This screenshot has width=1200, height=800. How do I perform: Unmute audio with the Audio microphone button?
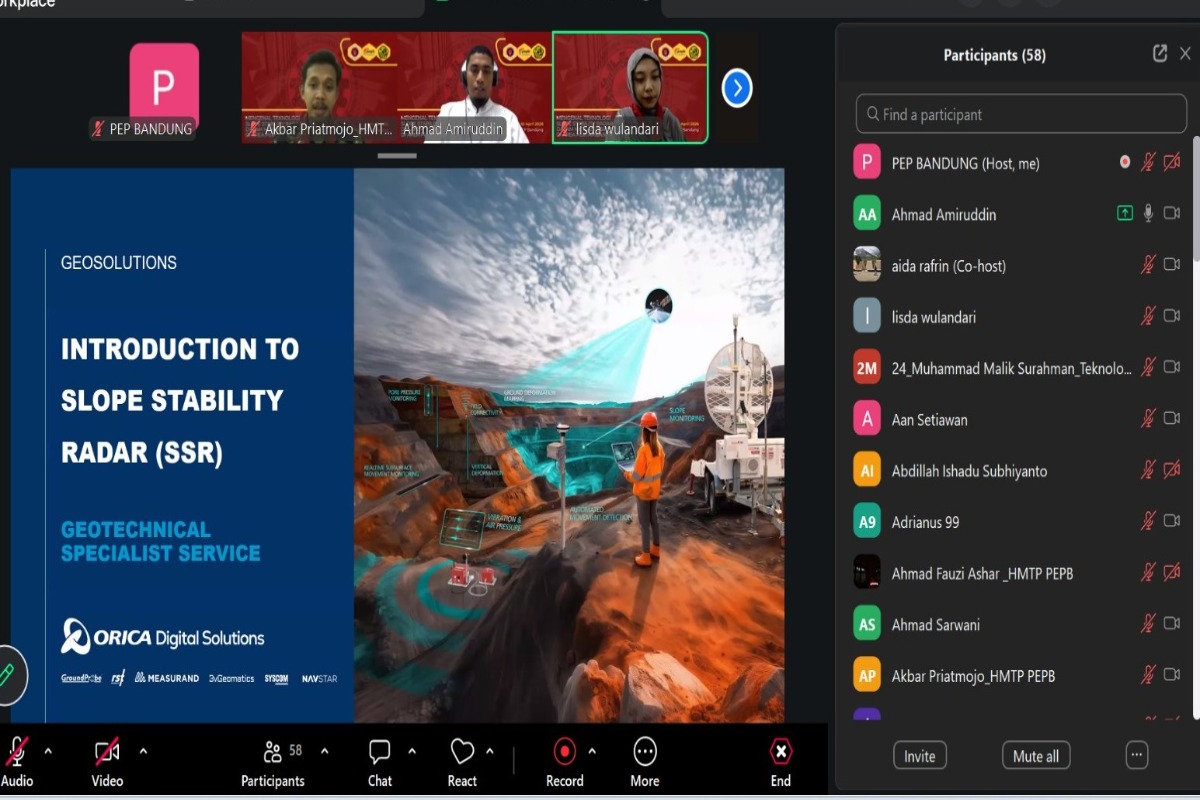(17, 752)
